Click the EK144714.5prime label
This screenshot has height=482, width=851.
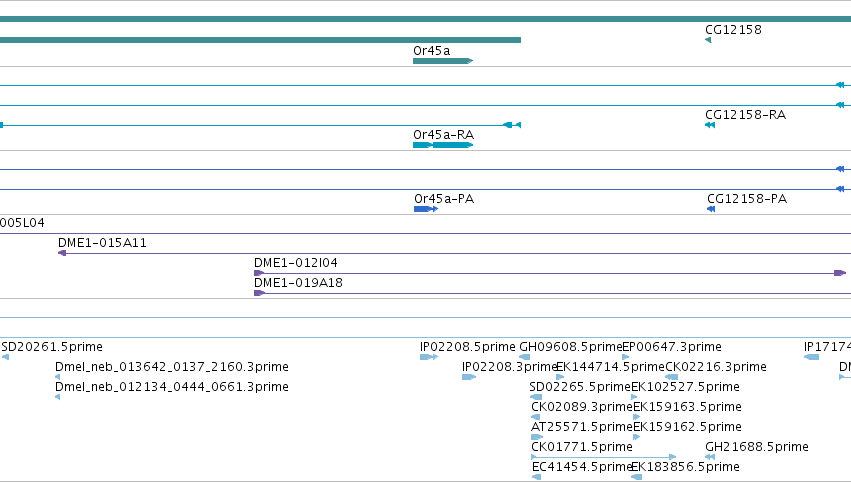click(611, 367)
